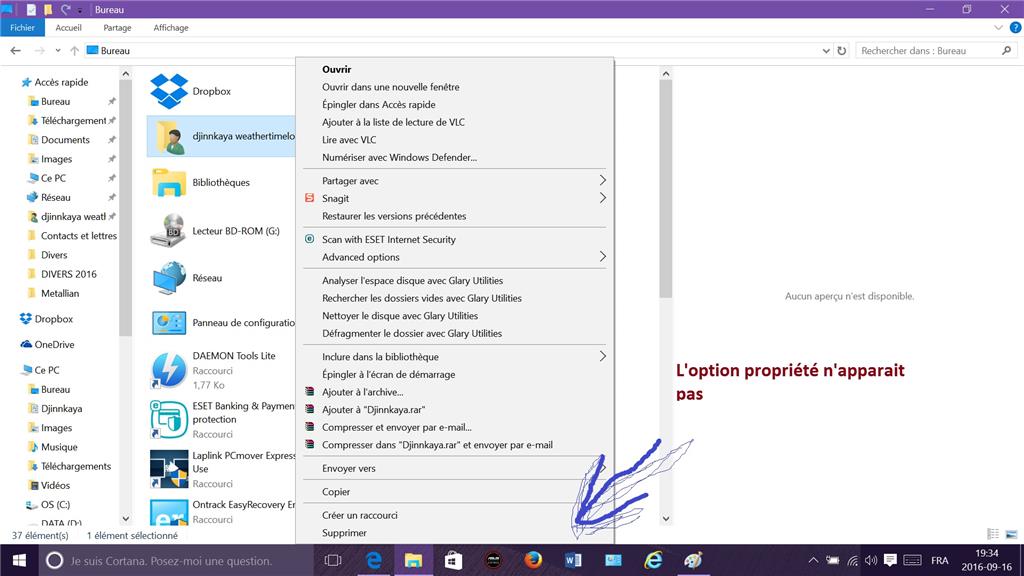Screen dimensions: 1024x576
Task: Open DIVERS 2016 folder in sidebar
Action: (69, 274)
